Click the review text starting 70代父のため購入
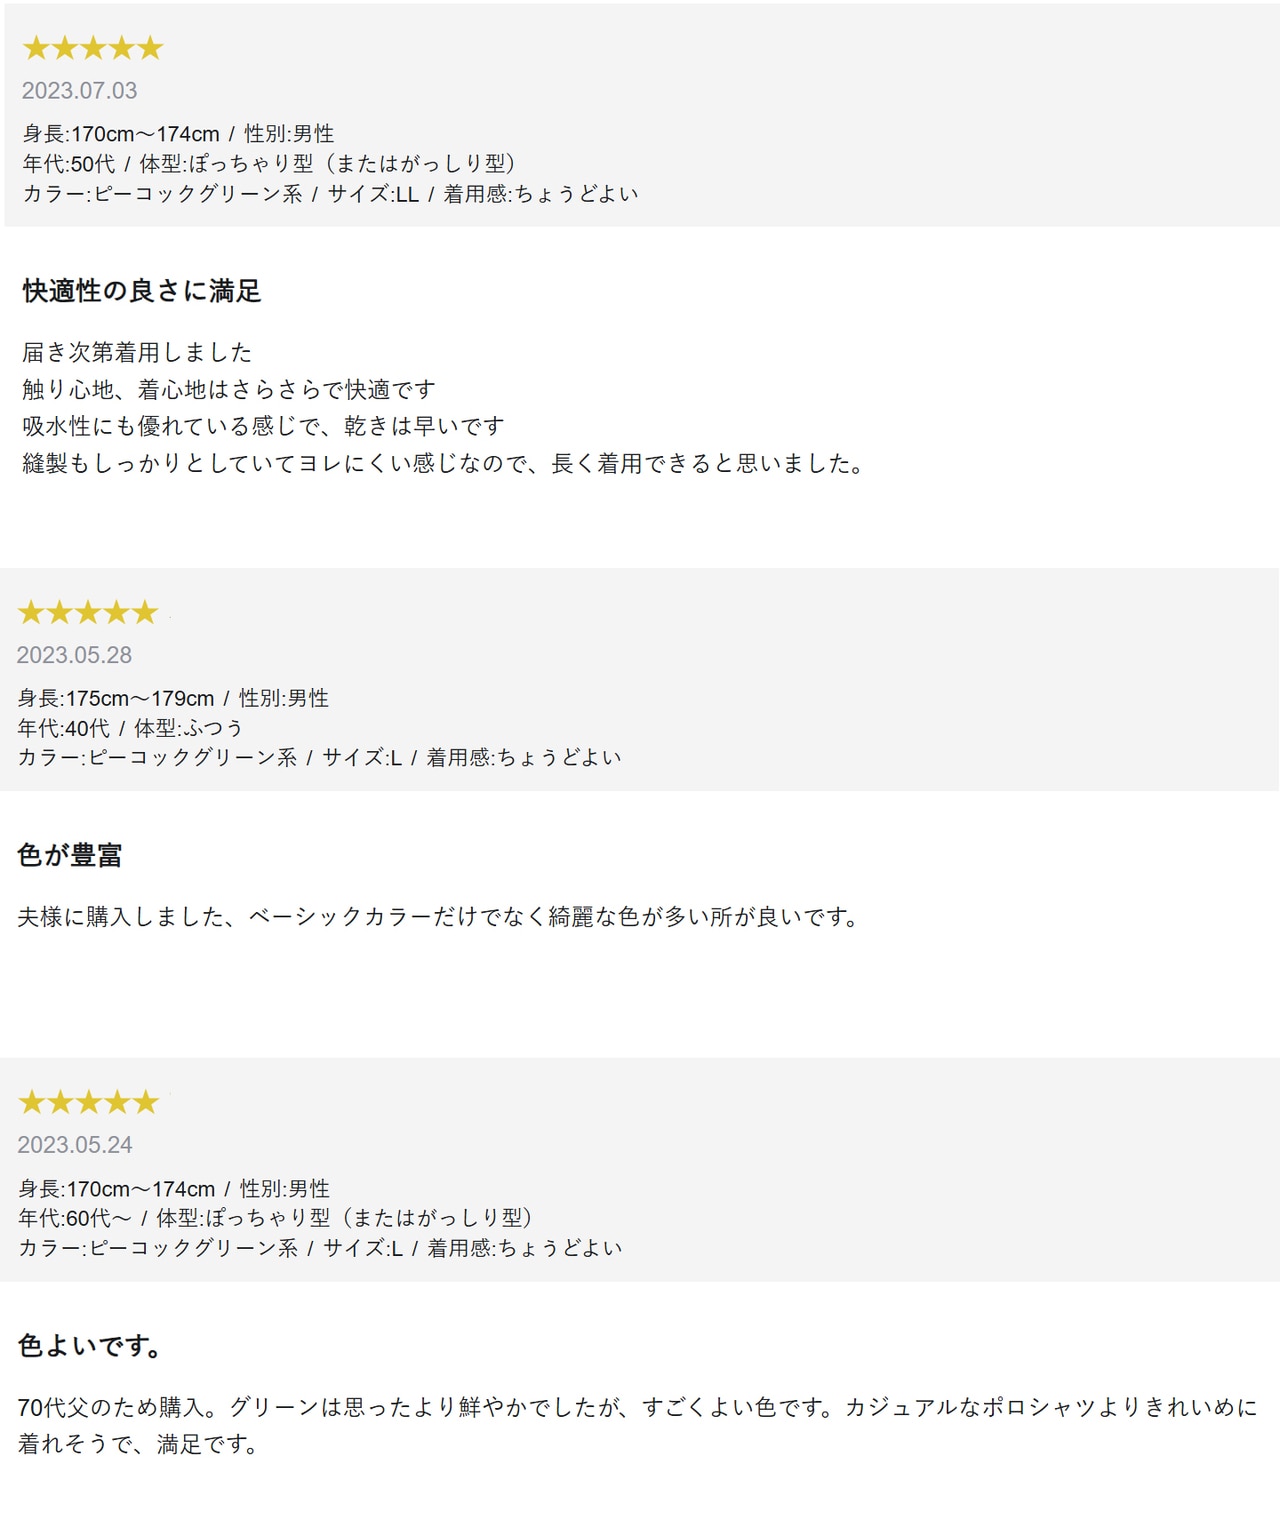 tap(637, 1408)
